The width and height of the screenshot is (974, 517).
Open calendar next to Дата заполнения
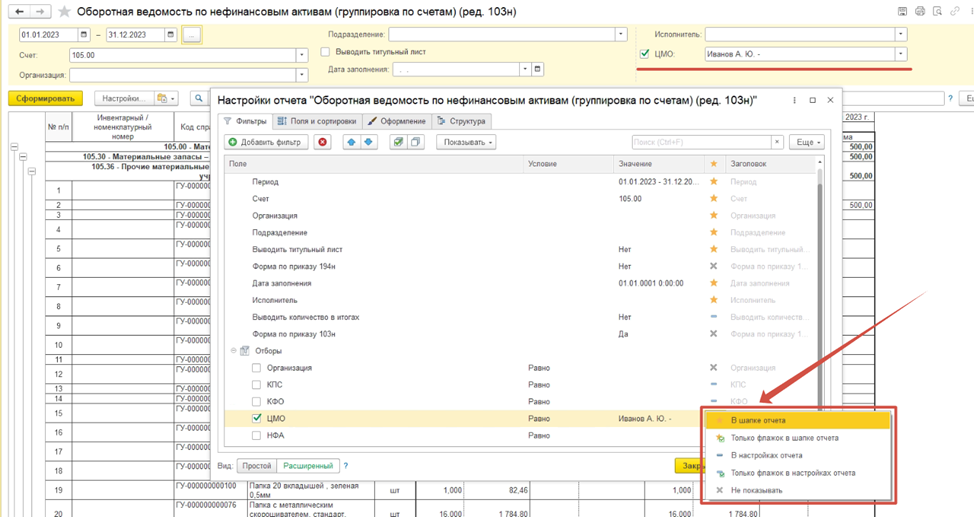click(538, 69)
